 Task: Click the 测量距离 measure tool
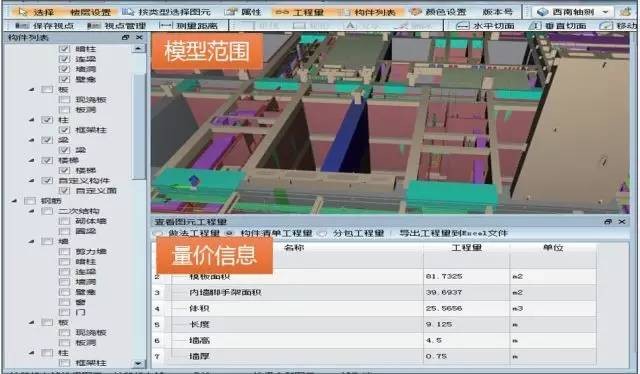click(x=189, y=26)
